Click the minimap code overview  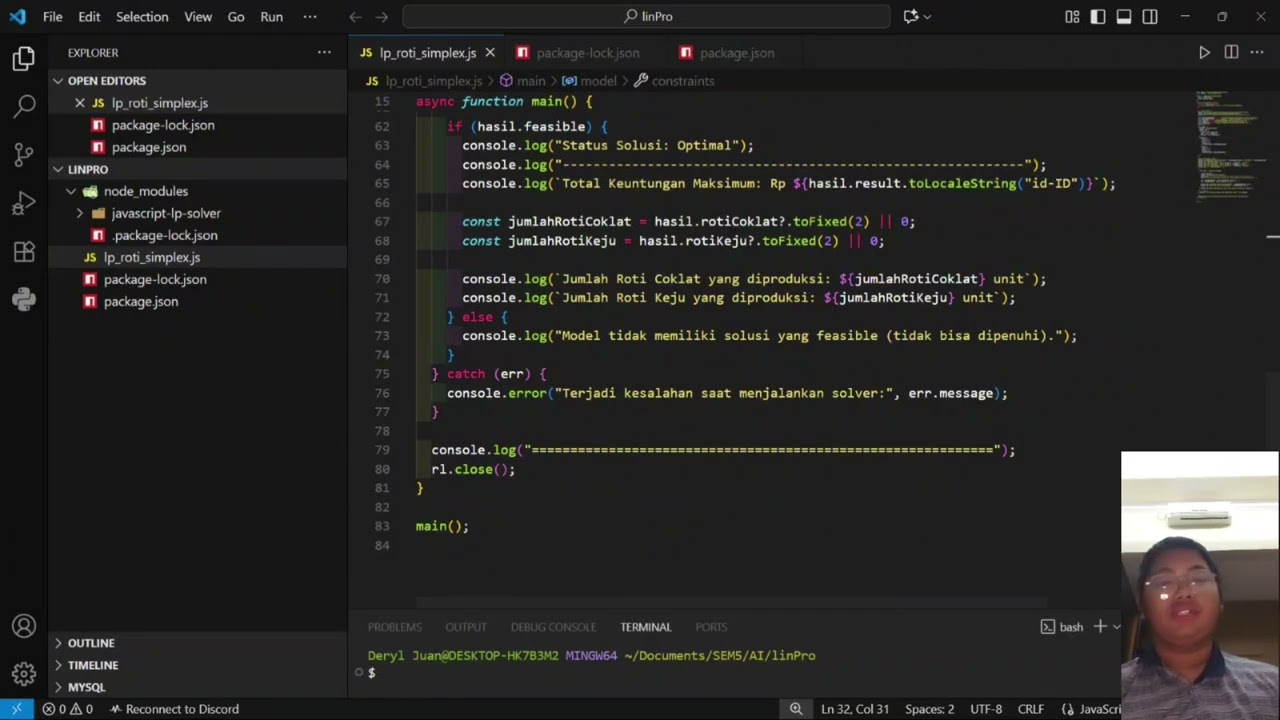pos(1225,140)
